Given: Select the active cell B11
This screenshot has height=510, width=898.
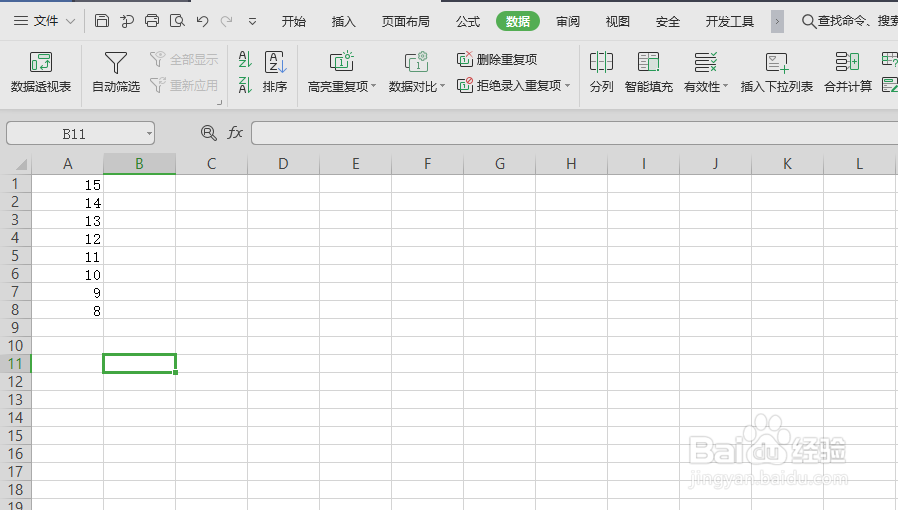Looking at the screenshot, I should click(x=139, y=363).
